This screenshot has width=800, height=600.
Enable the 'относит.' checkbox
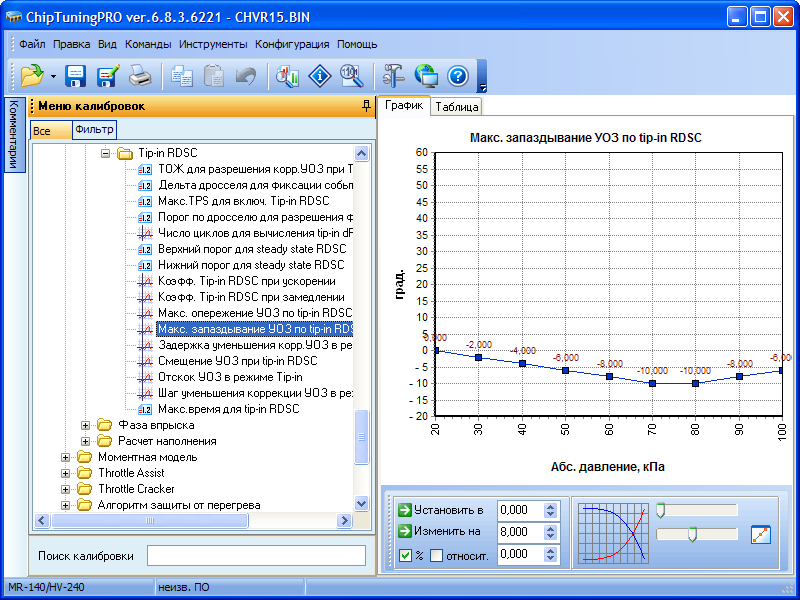436,555
